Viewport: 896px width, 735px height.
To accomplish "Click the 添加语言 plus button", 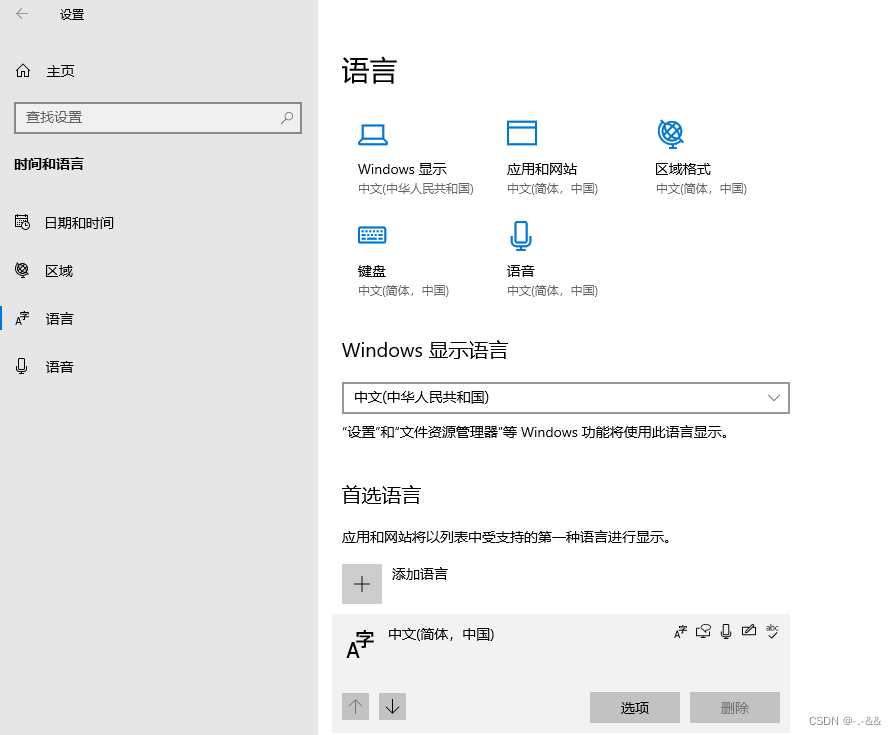I will click(362, 584).
